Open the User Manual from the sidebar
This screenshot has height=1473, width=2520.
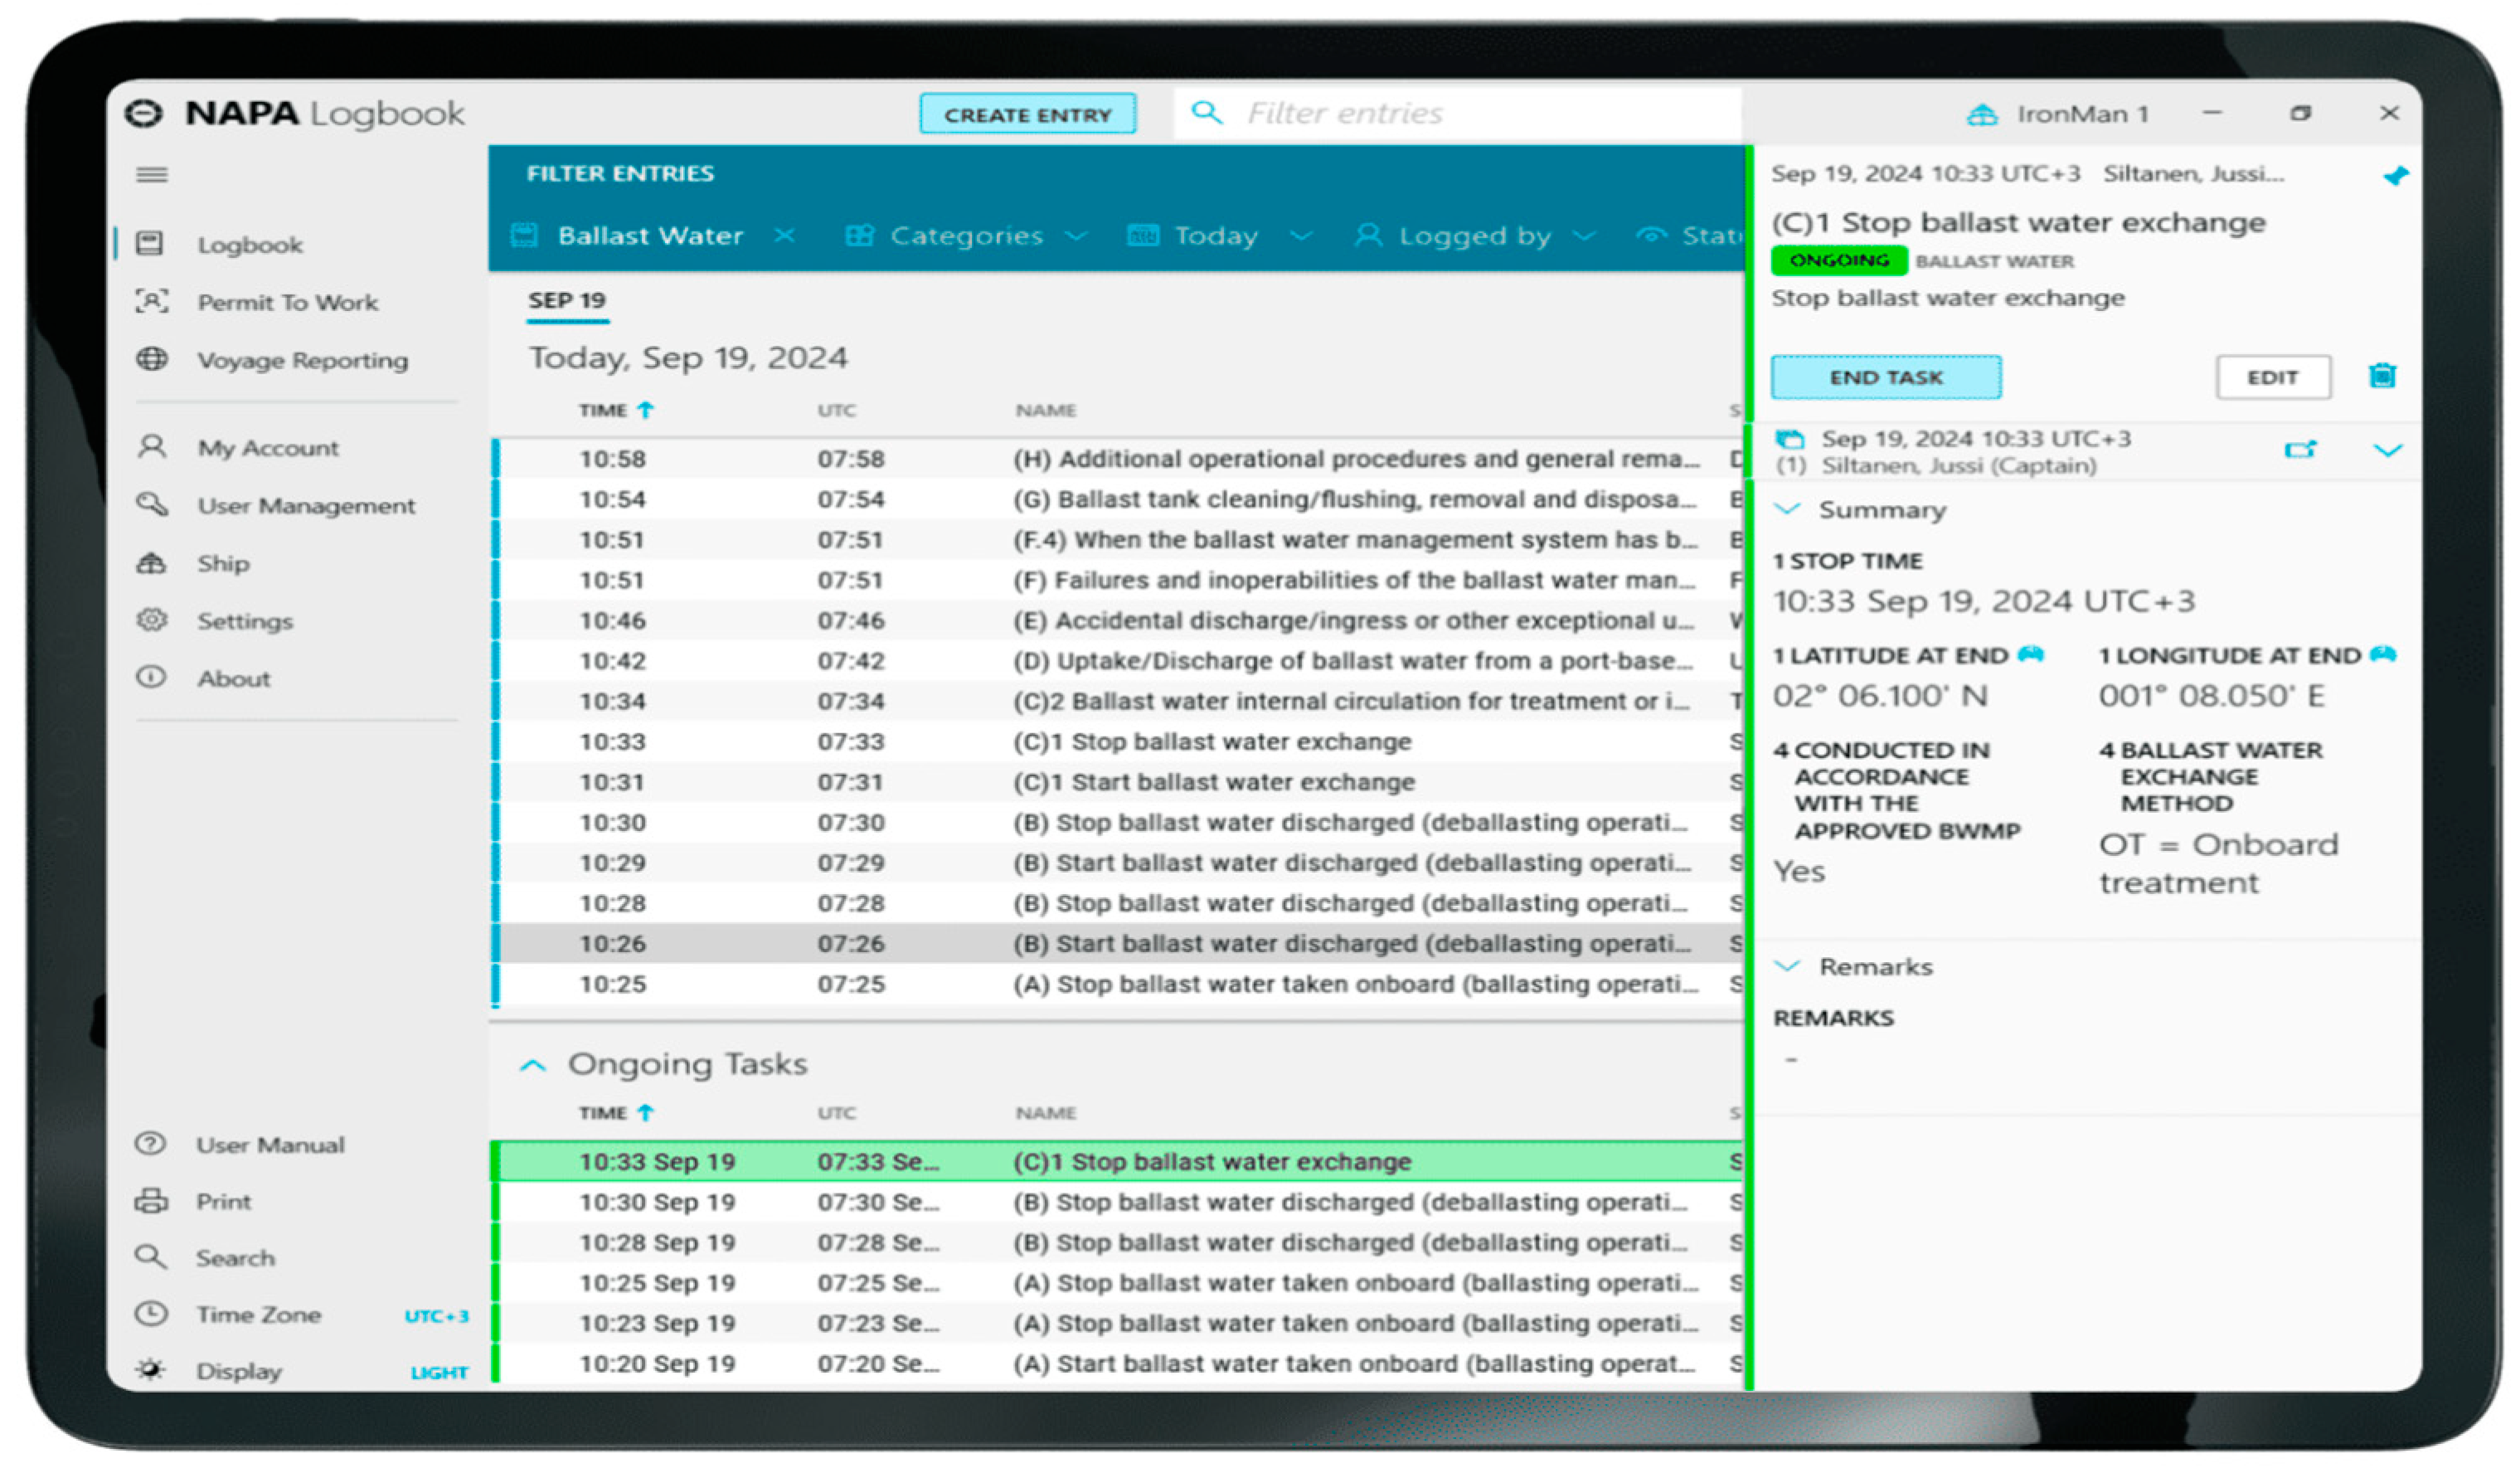point(269,1145)
